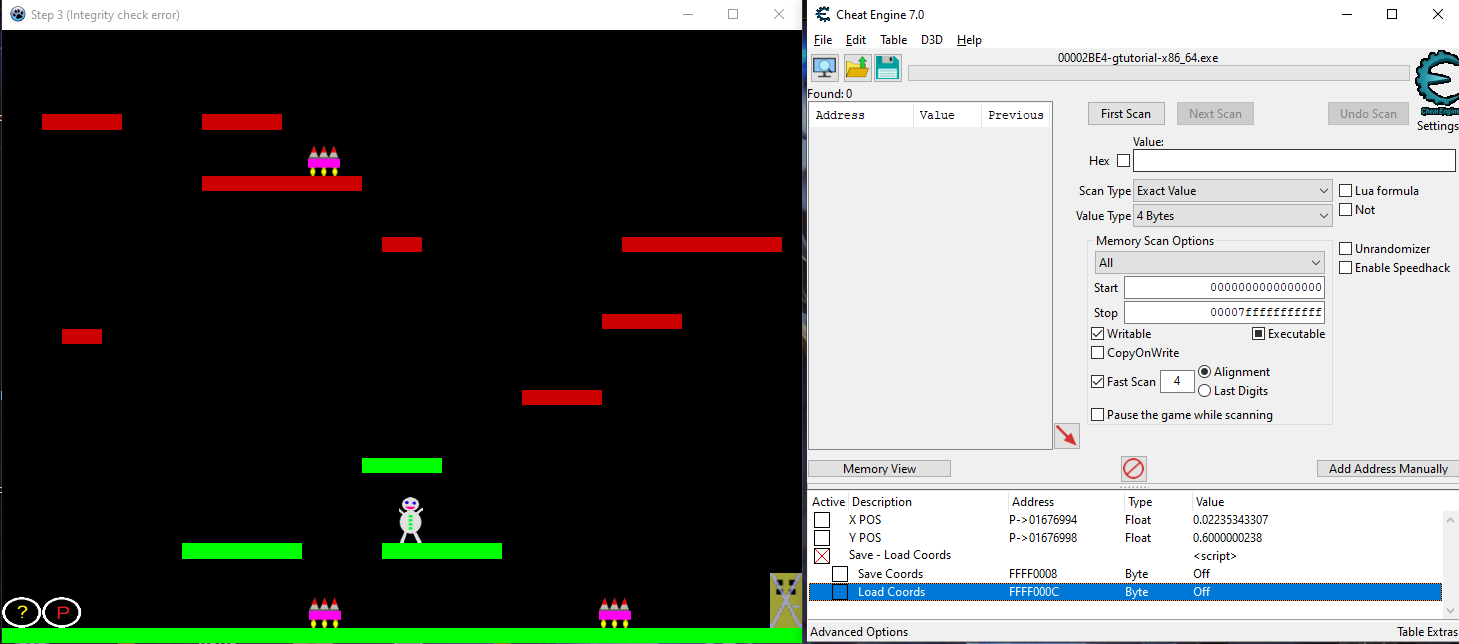Click the red P game button
The image size is (1459, 644).
coord(62,612)
